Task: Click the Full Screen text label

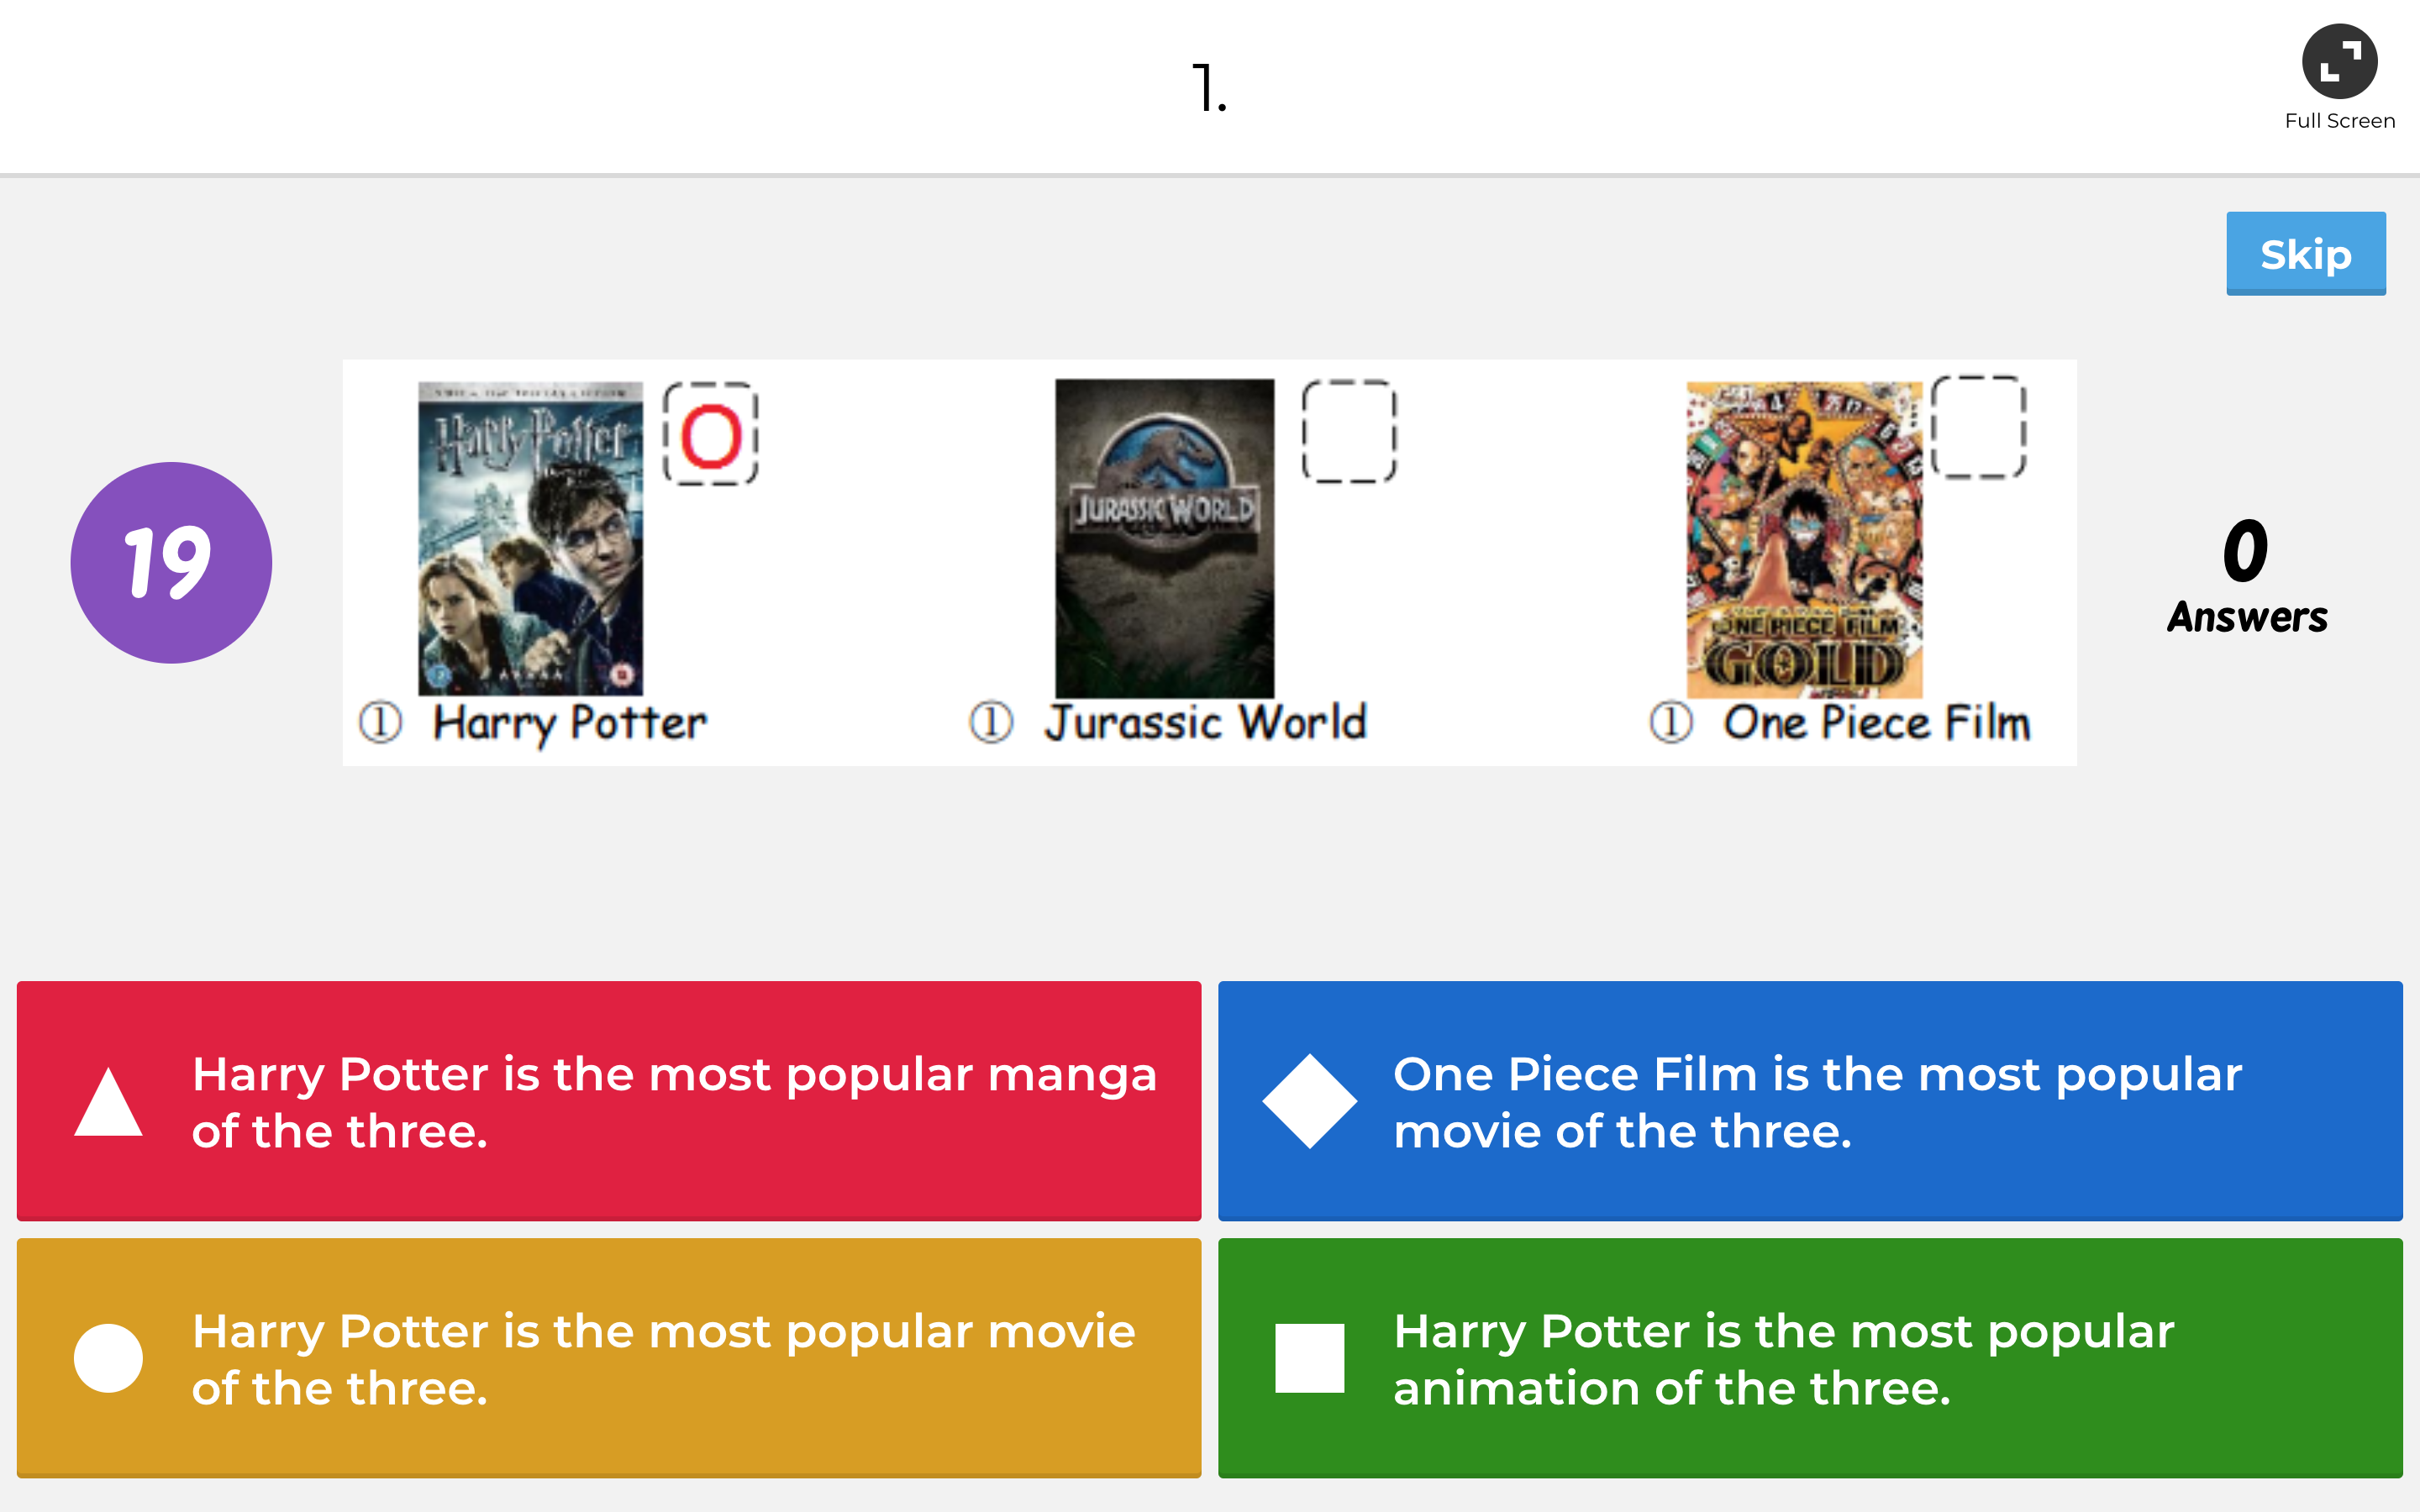Action: tap(2339, 121)
